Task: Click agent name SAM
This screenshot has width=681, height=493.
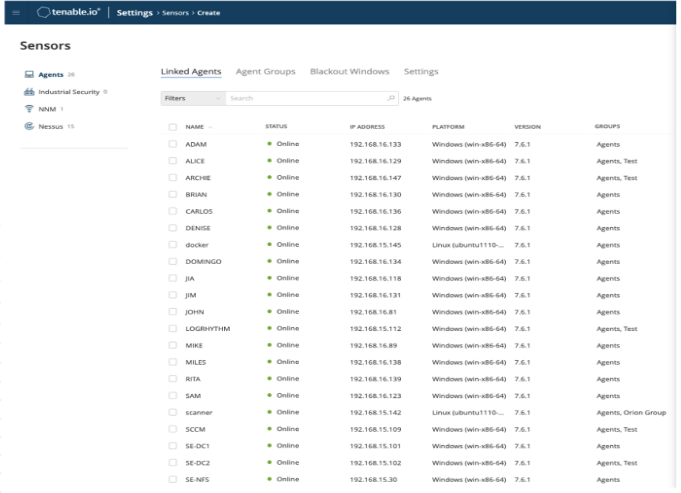Action: [x=193, y=396]
